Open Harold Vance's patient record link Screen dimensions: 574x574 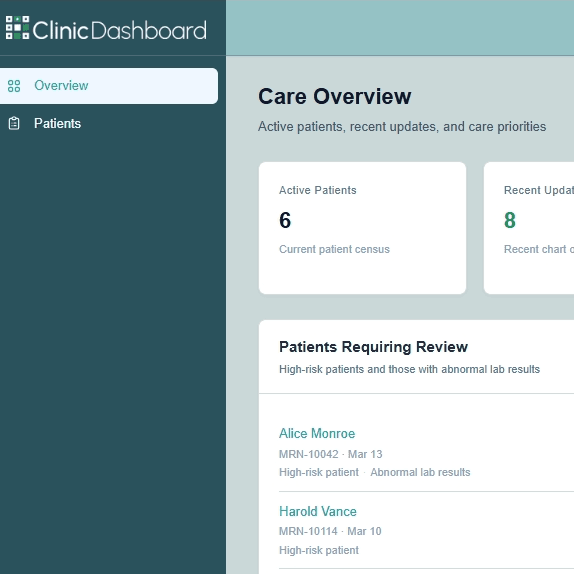(x=318, y=511)
